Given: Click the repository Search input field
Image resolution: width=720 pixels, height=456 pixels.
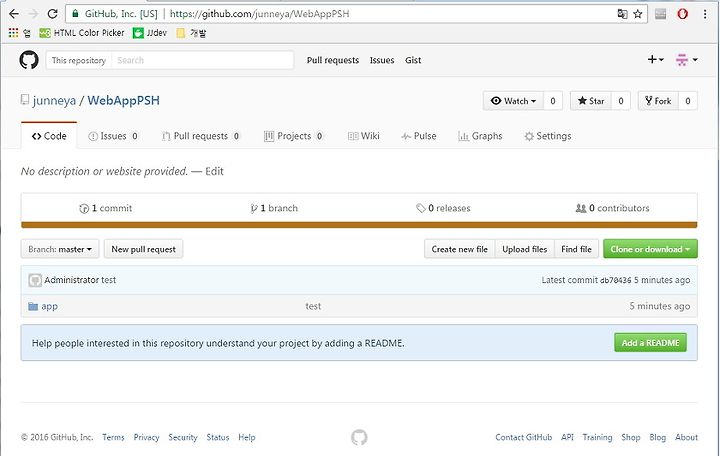Looking at the screenshot, I should 202,60.
